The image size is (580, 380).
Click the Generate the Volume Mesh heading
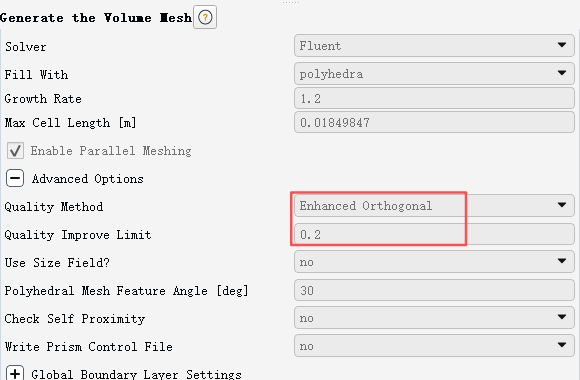(x=96, y=18)
